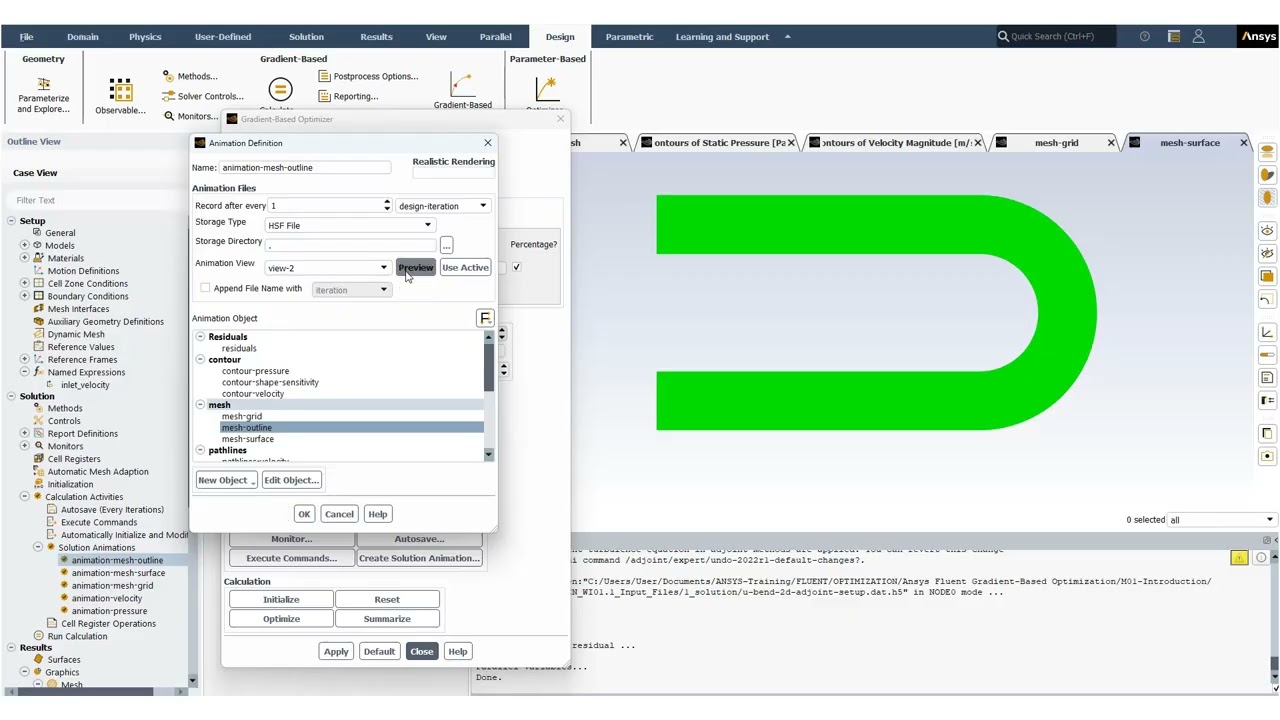Open the Storage Type HSF File dropdown
The image size is (1280, 720).
[x=349, y=226]
